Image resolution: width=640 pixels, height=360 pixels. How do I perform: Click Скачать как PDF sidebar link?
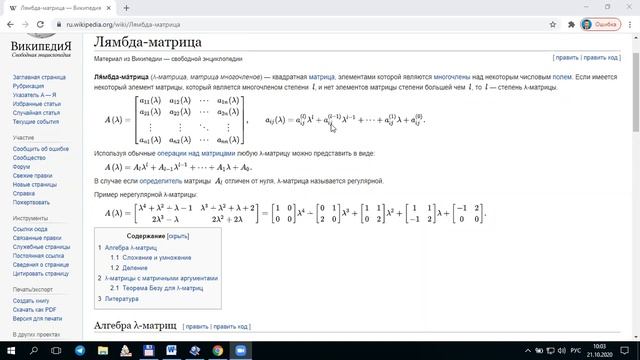tap(35, 310)
